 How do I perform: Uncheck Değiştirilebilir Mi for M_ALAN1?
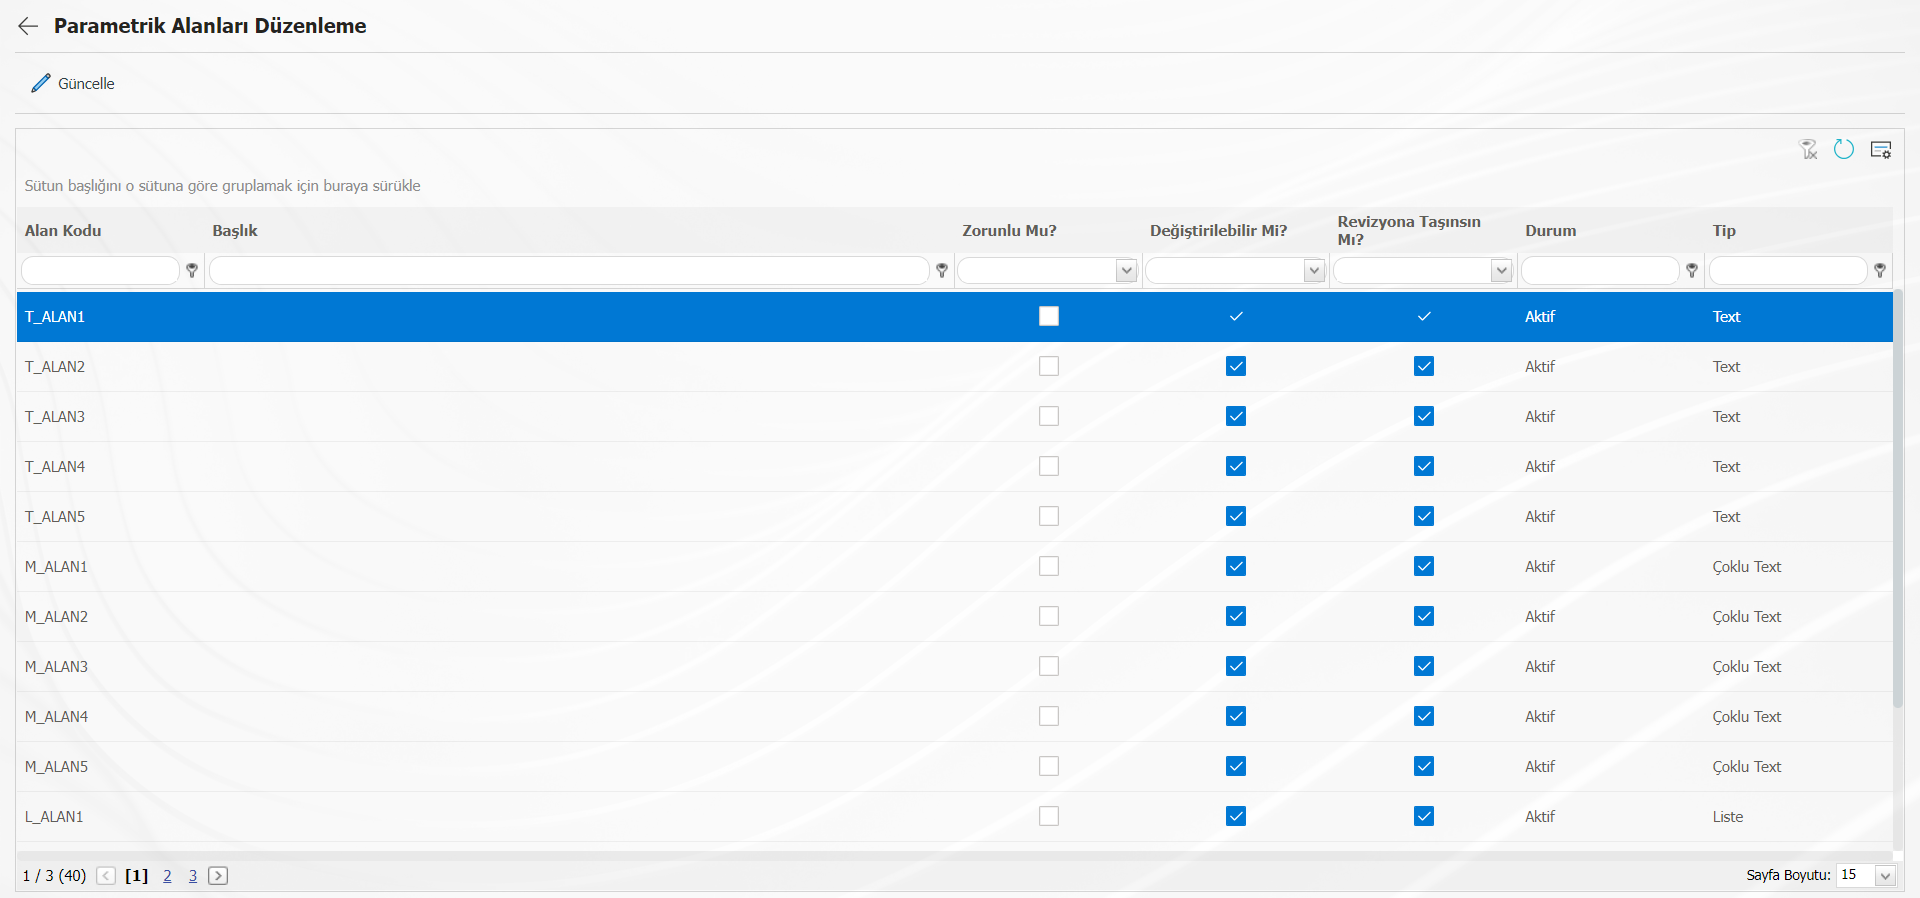click(x=1236, y=566)
